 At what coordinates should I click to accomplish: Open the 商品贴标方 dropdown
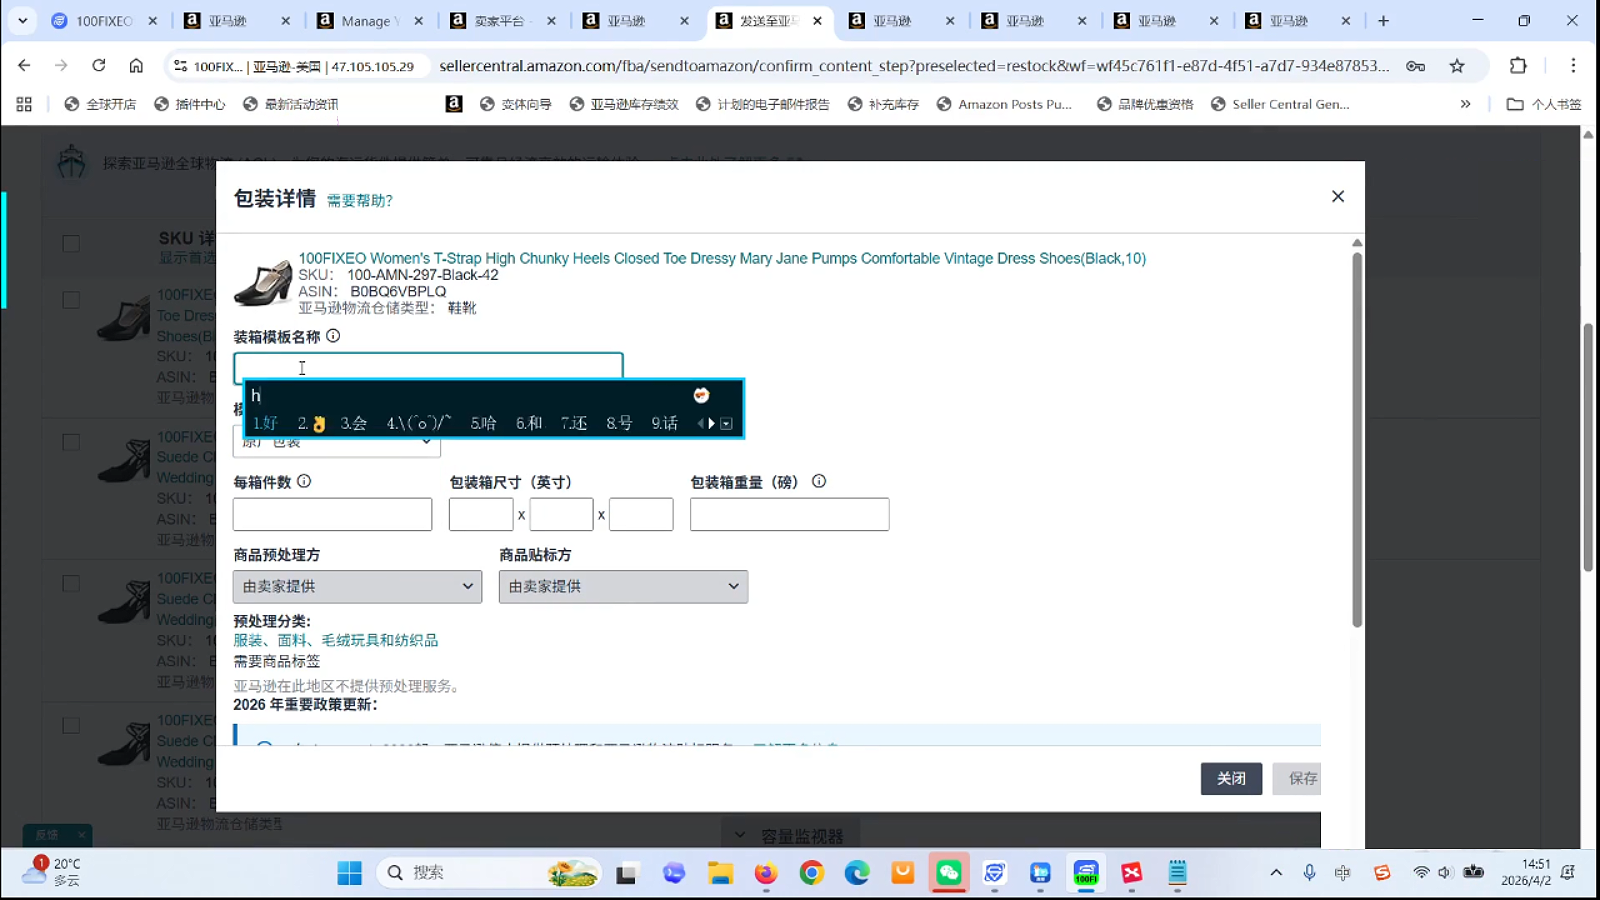click(623, 586)
